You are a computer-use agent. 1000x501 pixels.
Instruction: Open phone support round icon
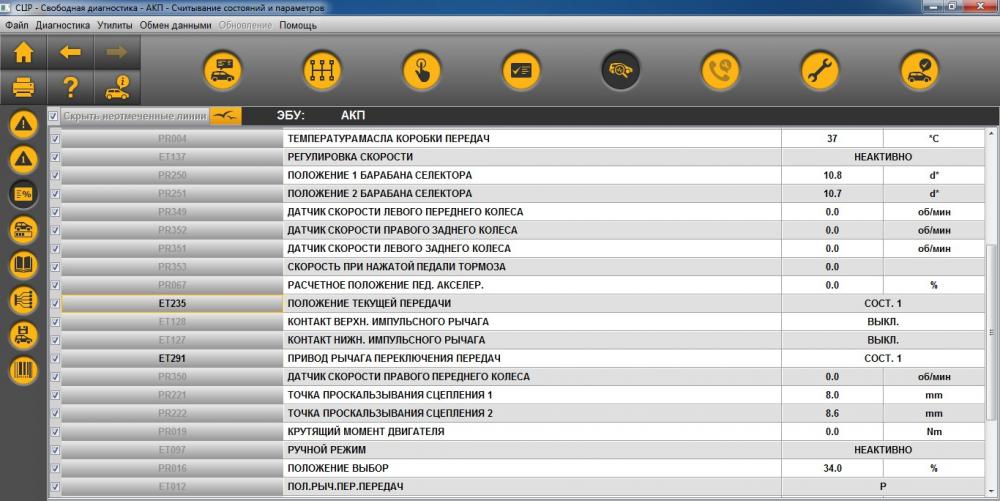coord(720,70)
